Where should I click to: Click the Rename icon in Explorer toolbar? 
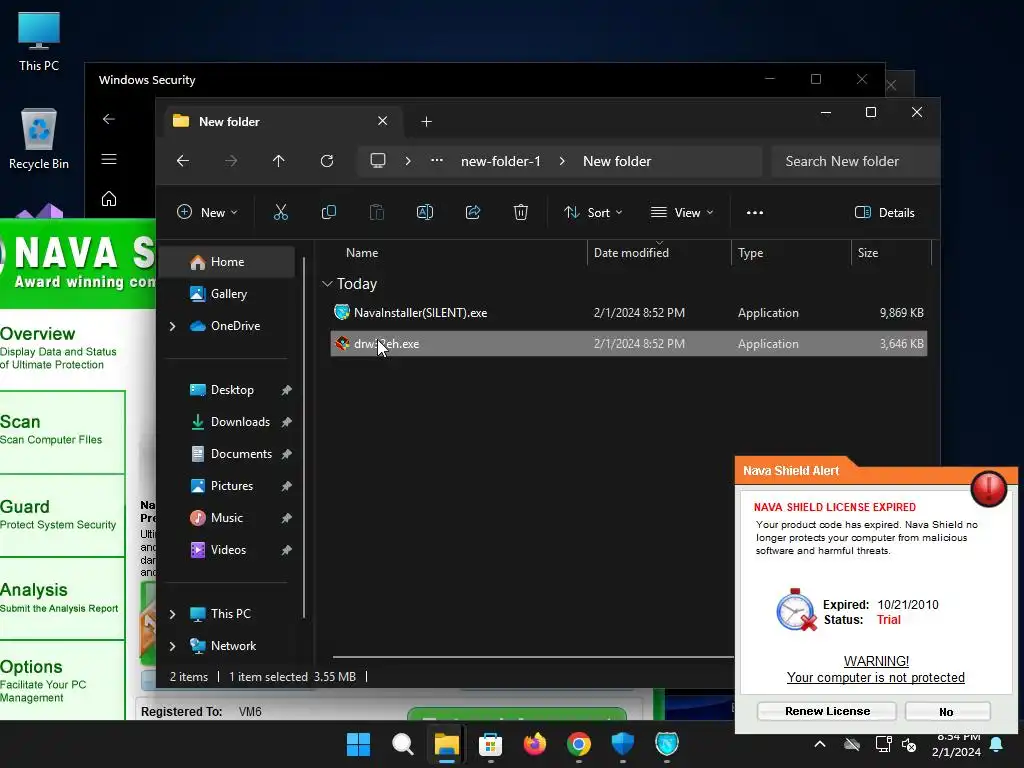click(424, 212)
